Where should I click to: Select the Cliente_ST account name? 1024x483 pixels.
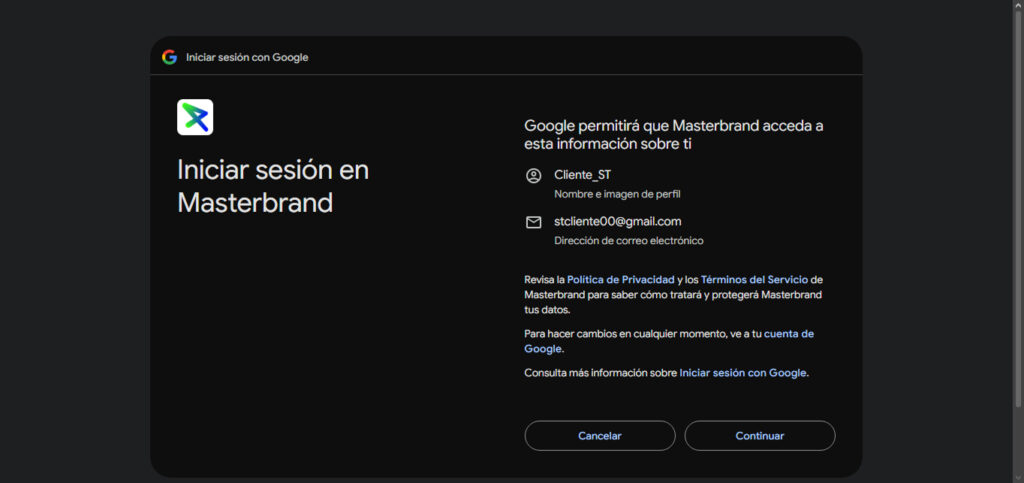click(582, 175)
